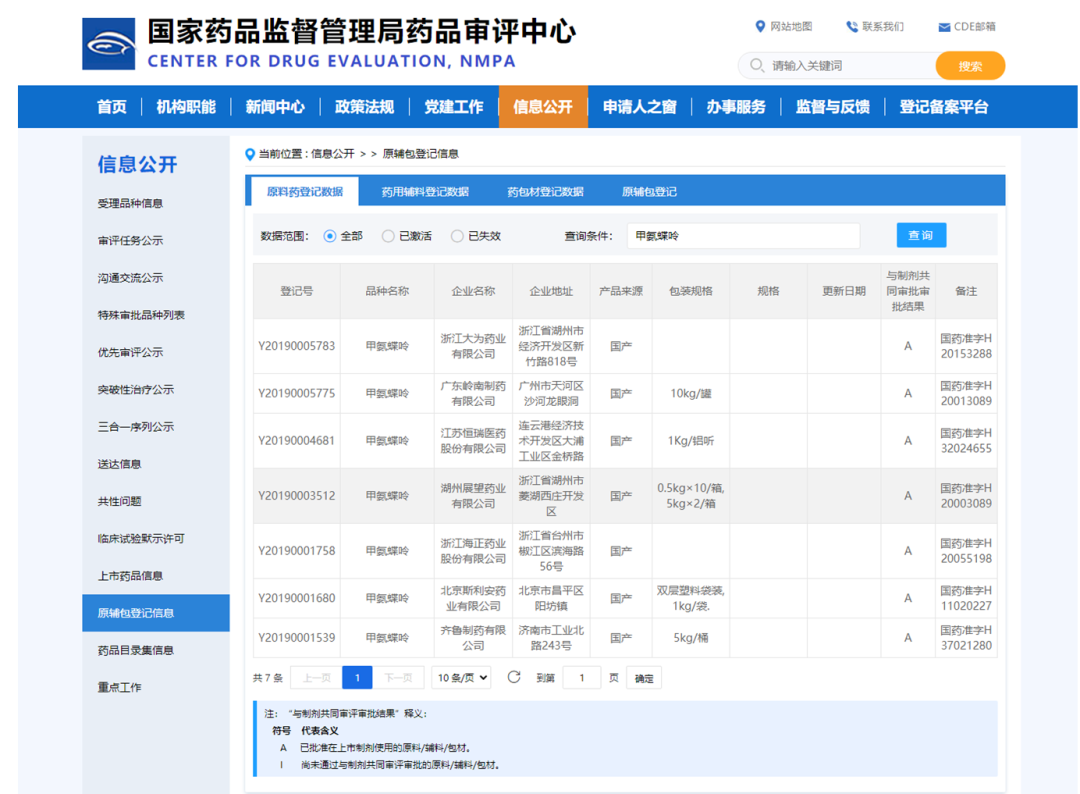Open the 10条/页 page size dropdown

461,678
